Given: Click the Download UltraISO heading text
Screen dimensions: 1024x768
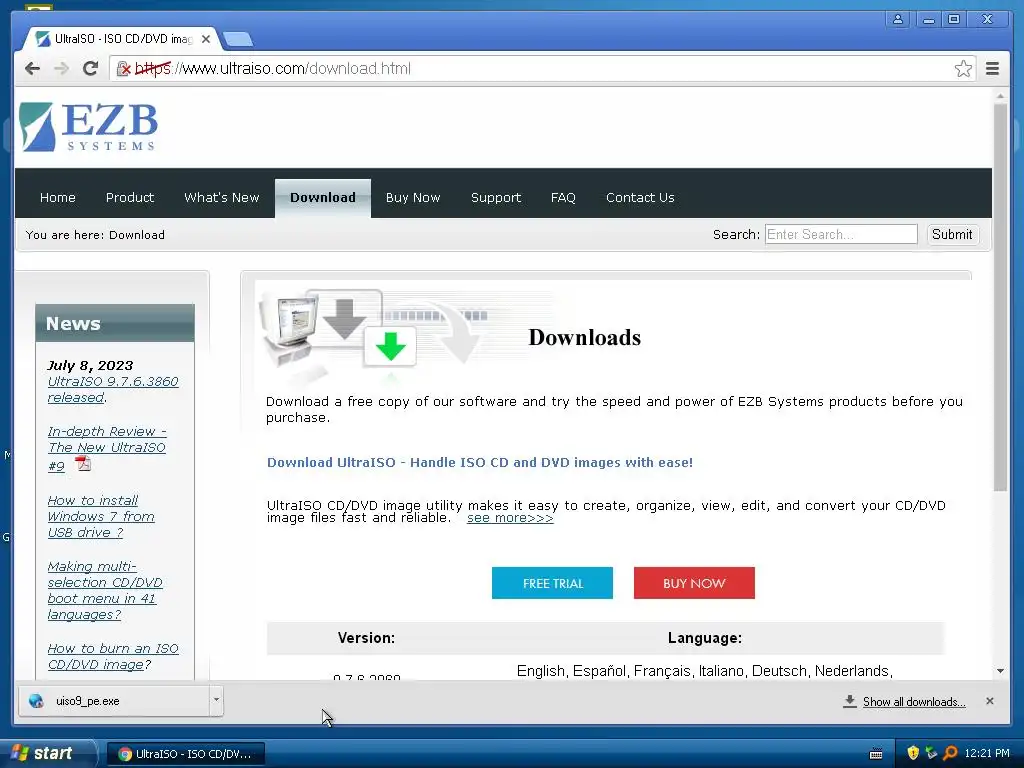Looking at the screenshot, I should tap(480, 462).
